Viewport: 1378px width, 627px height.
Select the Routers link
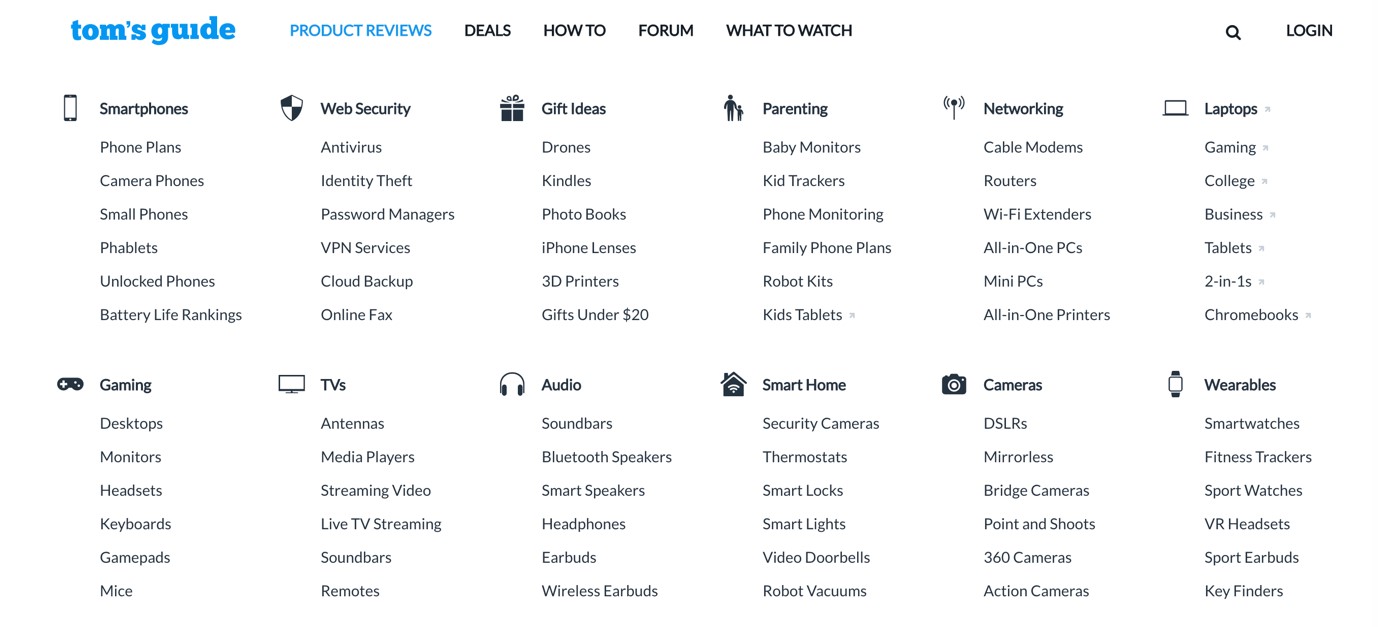click(x=1010, y=180)
